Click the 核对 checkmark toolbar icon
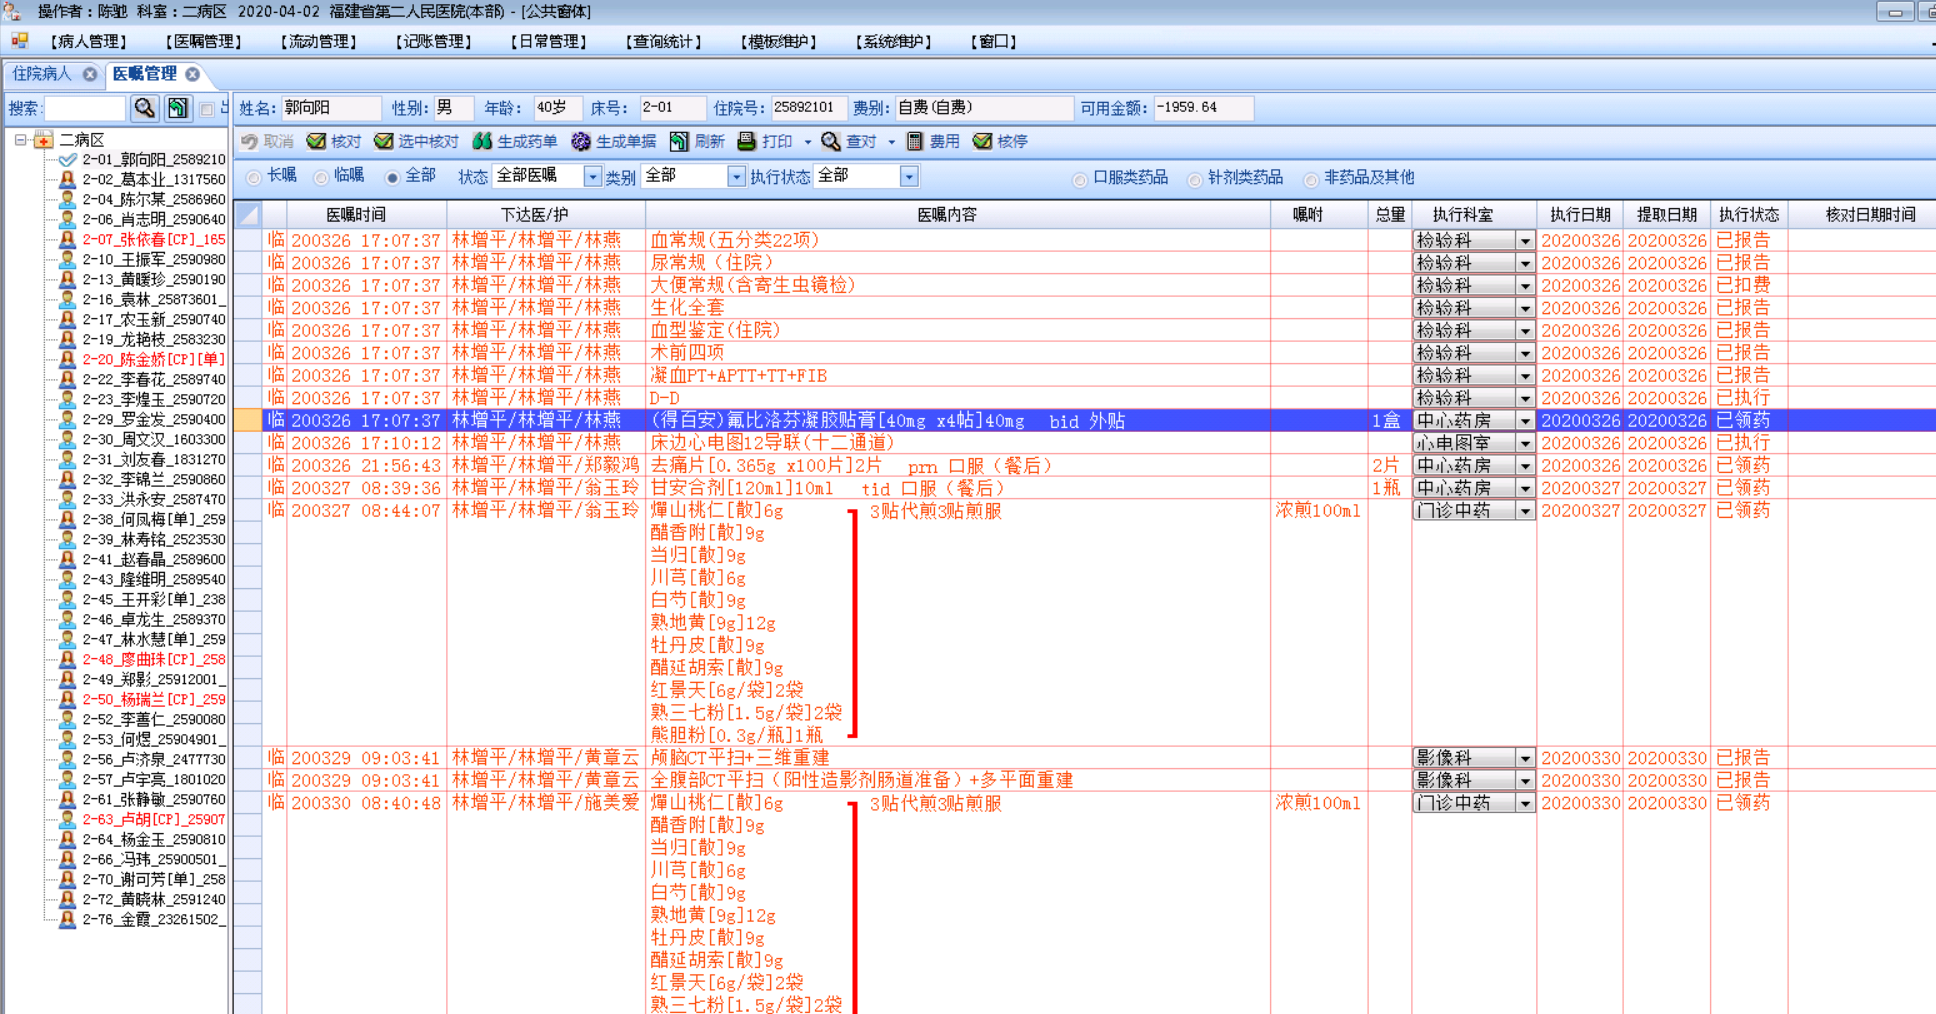1936x1014 pixels. tap(316, 142)
